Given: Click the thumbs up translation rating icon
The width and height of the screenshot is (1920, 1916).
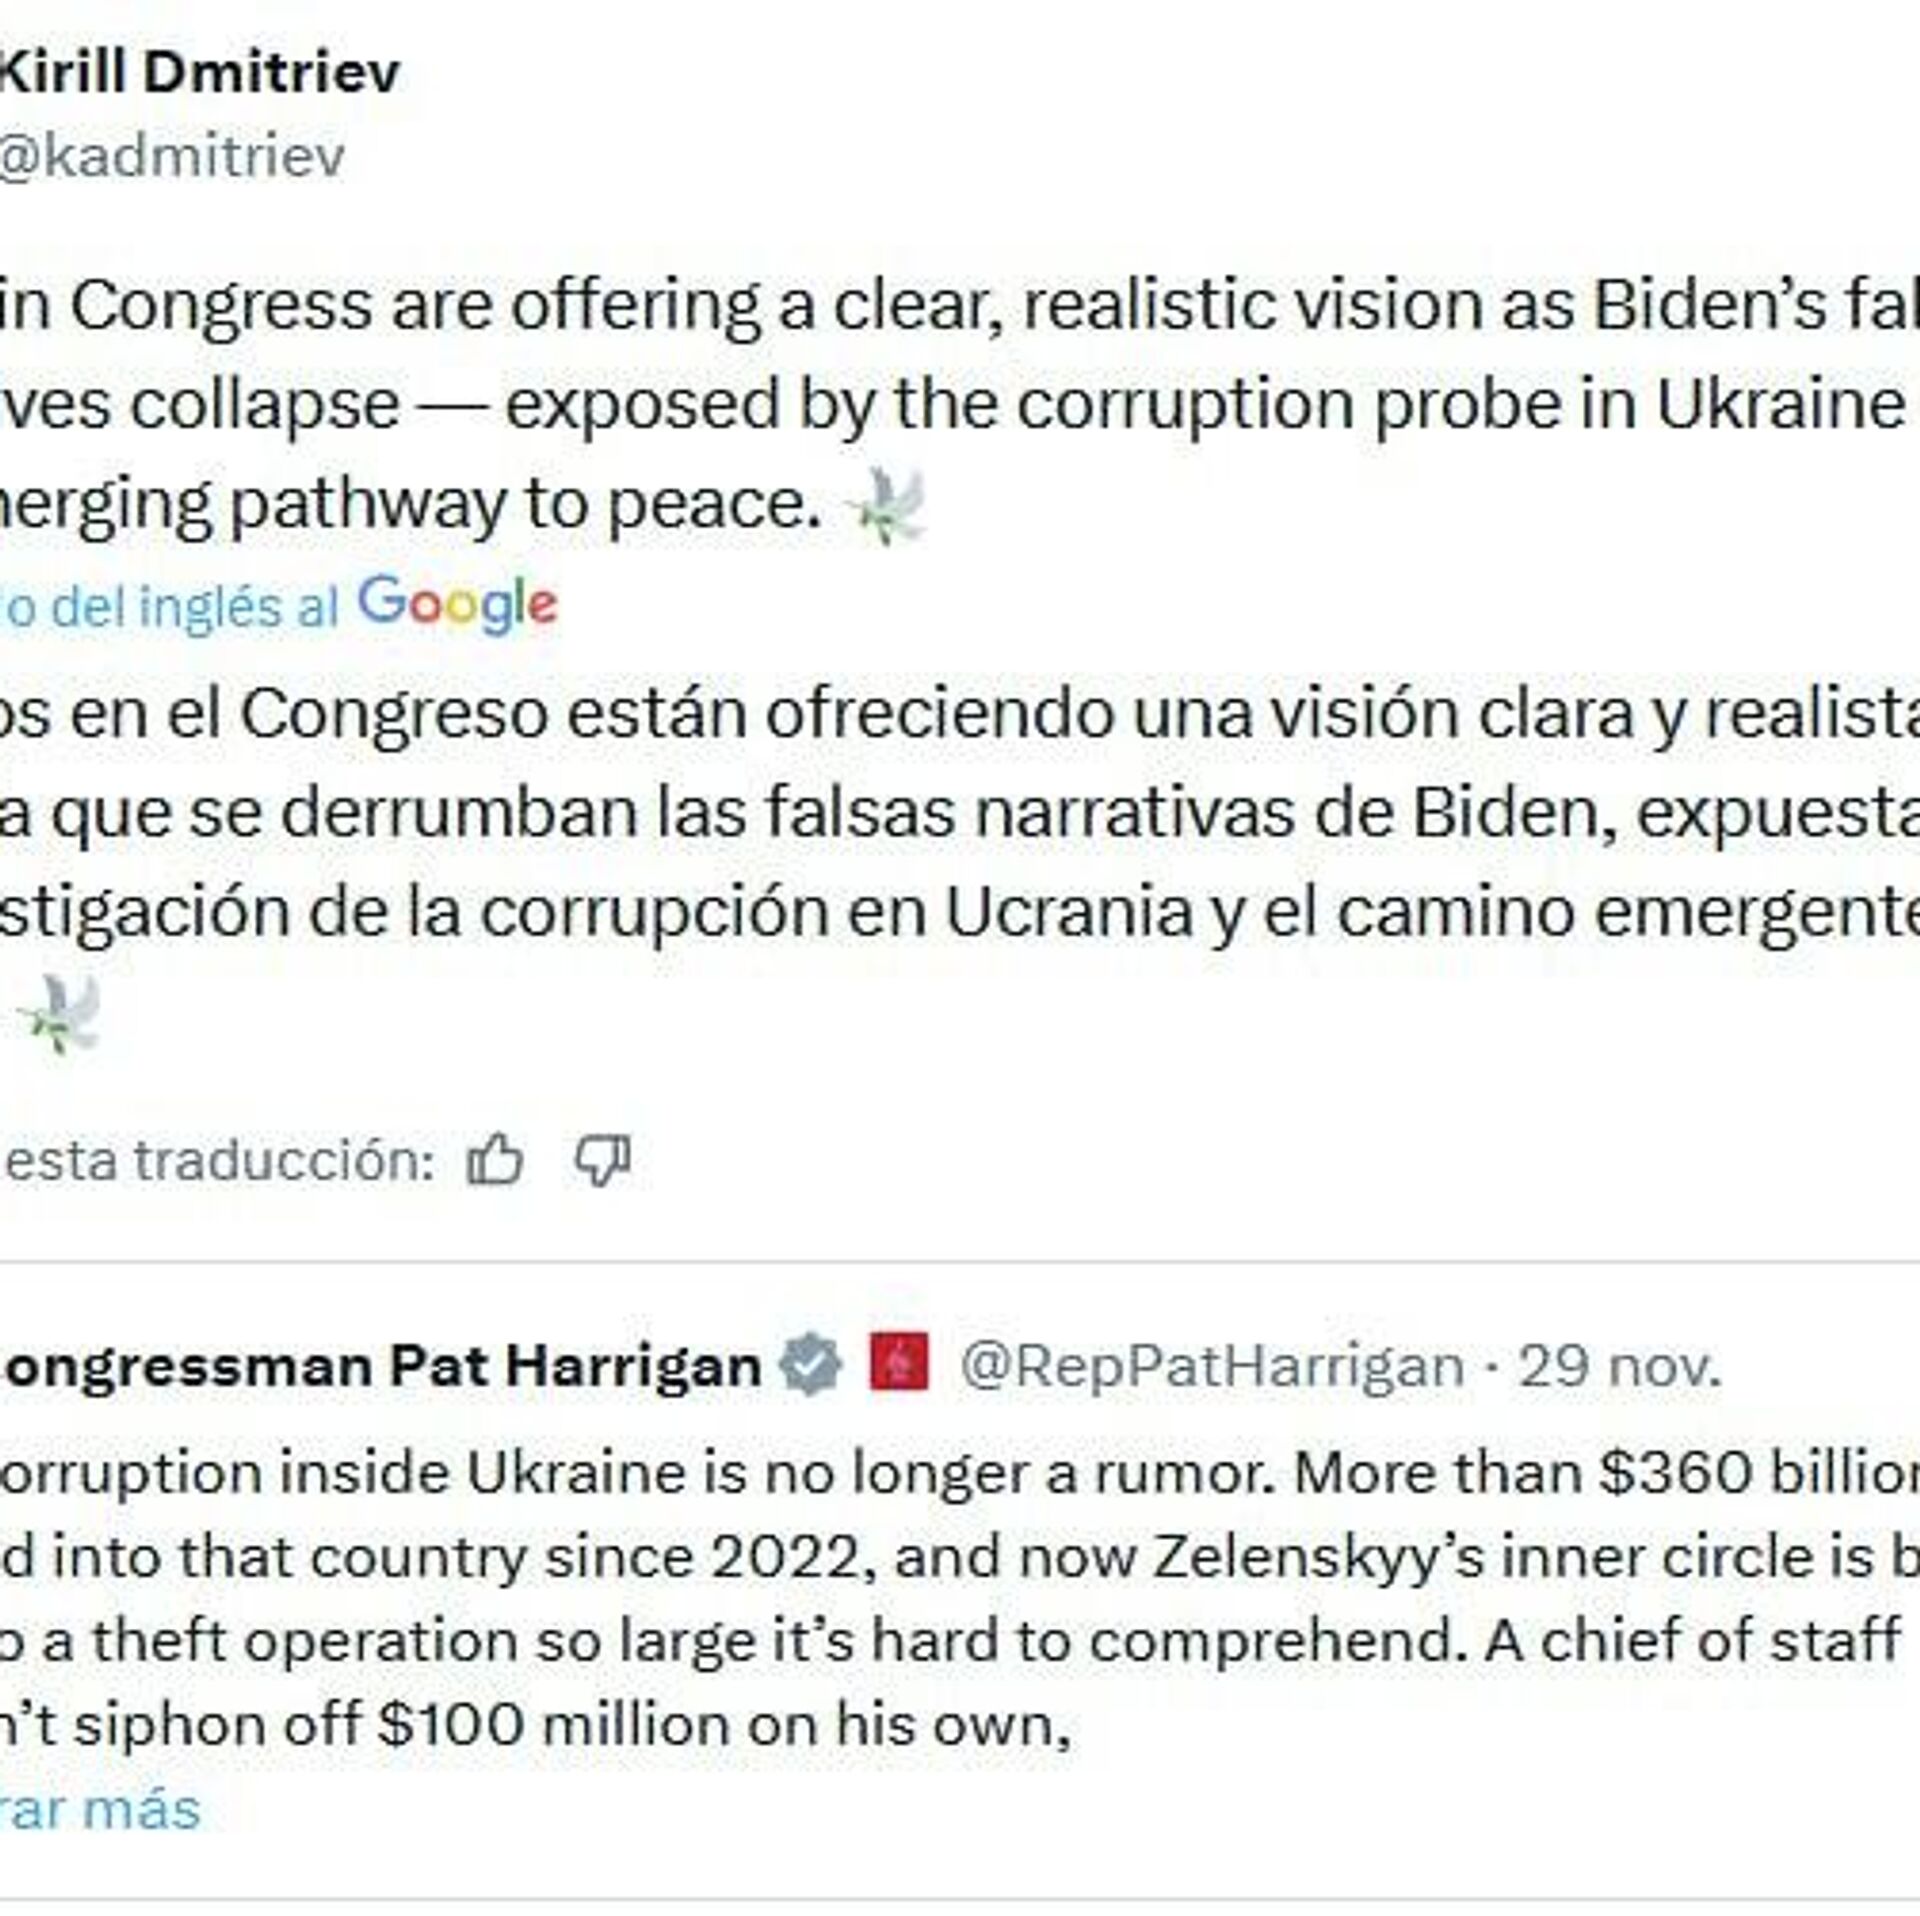Looking at the screenshot, I should coord(495,1160).
